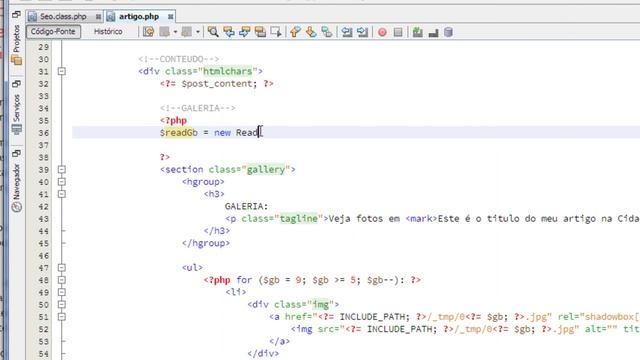640x360 pixels.
Task: Click the closing </hgroup> tag
Action: tap(206, 243)
